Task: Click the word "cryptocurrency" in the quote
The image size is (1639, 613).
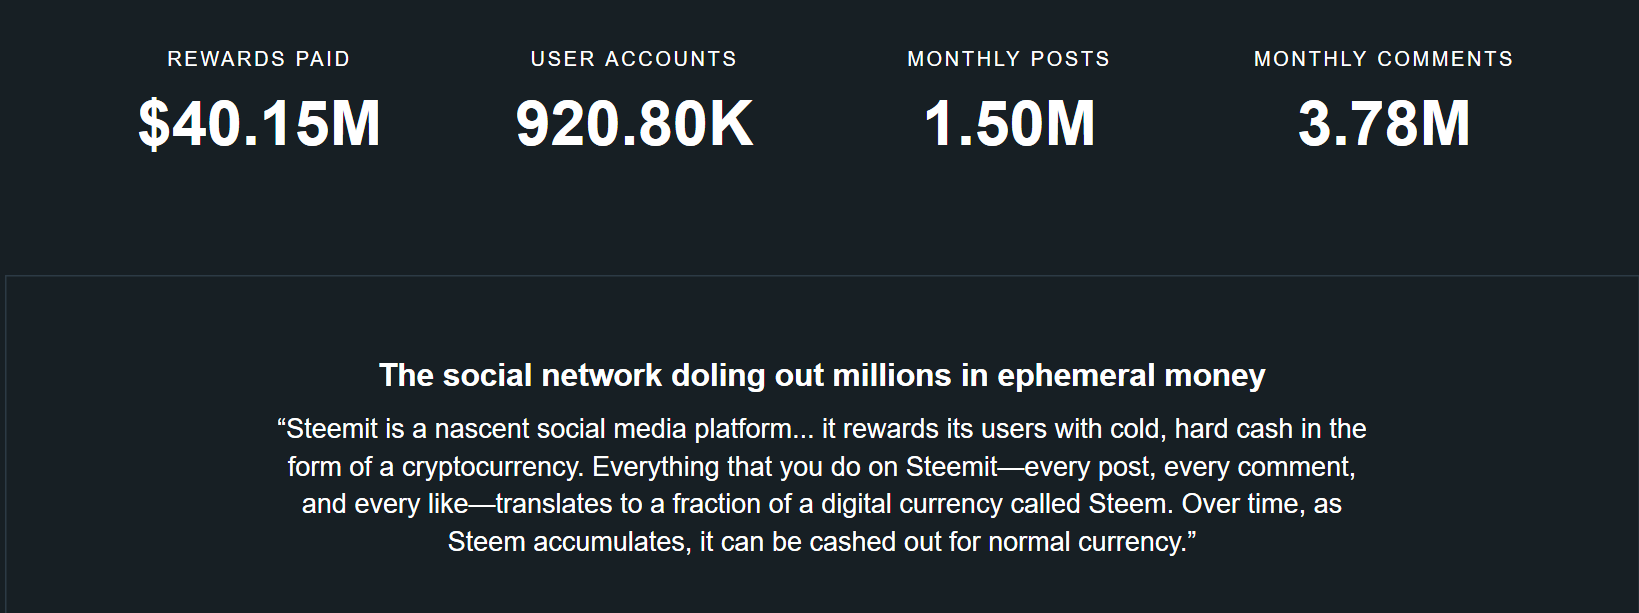Action: pos(488,467)
